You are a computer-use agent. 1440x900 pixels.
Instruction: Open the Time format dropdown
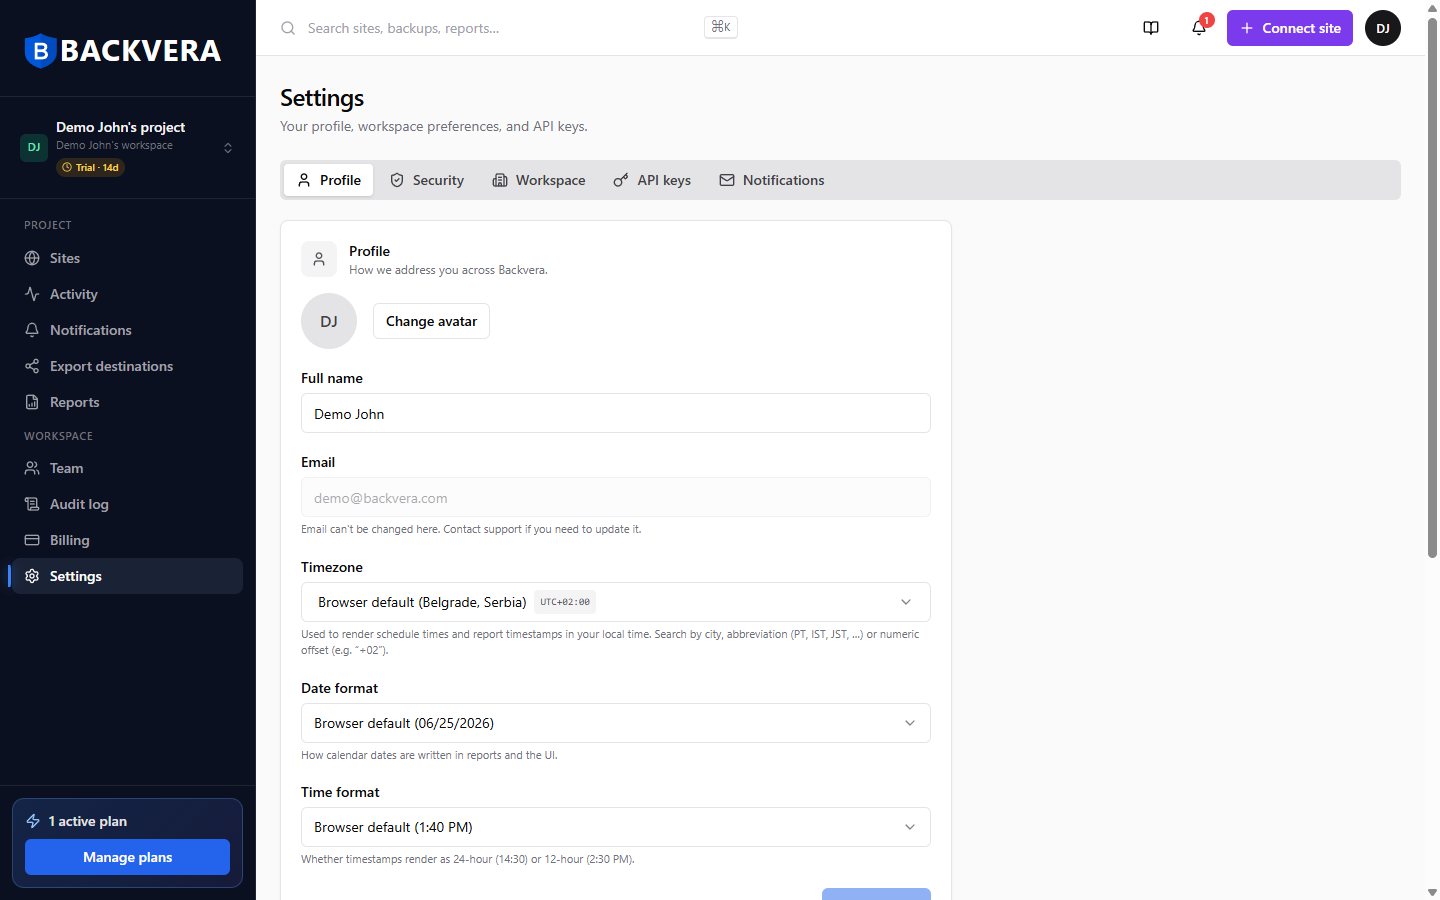coord(616,827)
